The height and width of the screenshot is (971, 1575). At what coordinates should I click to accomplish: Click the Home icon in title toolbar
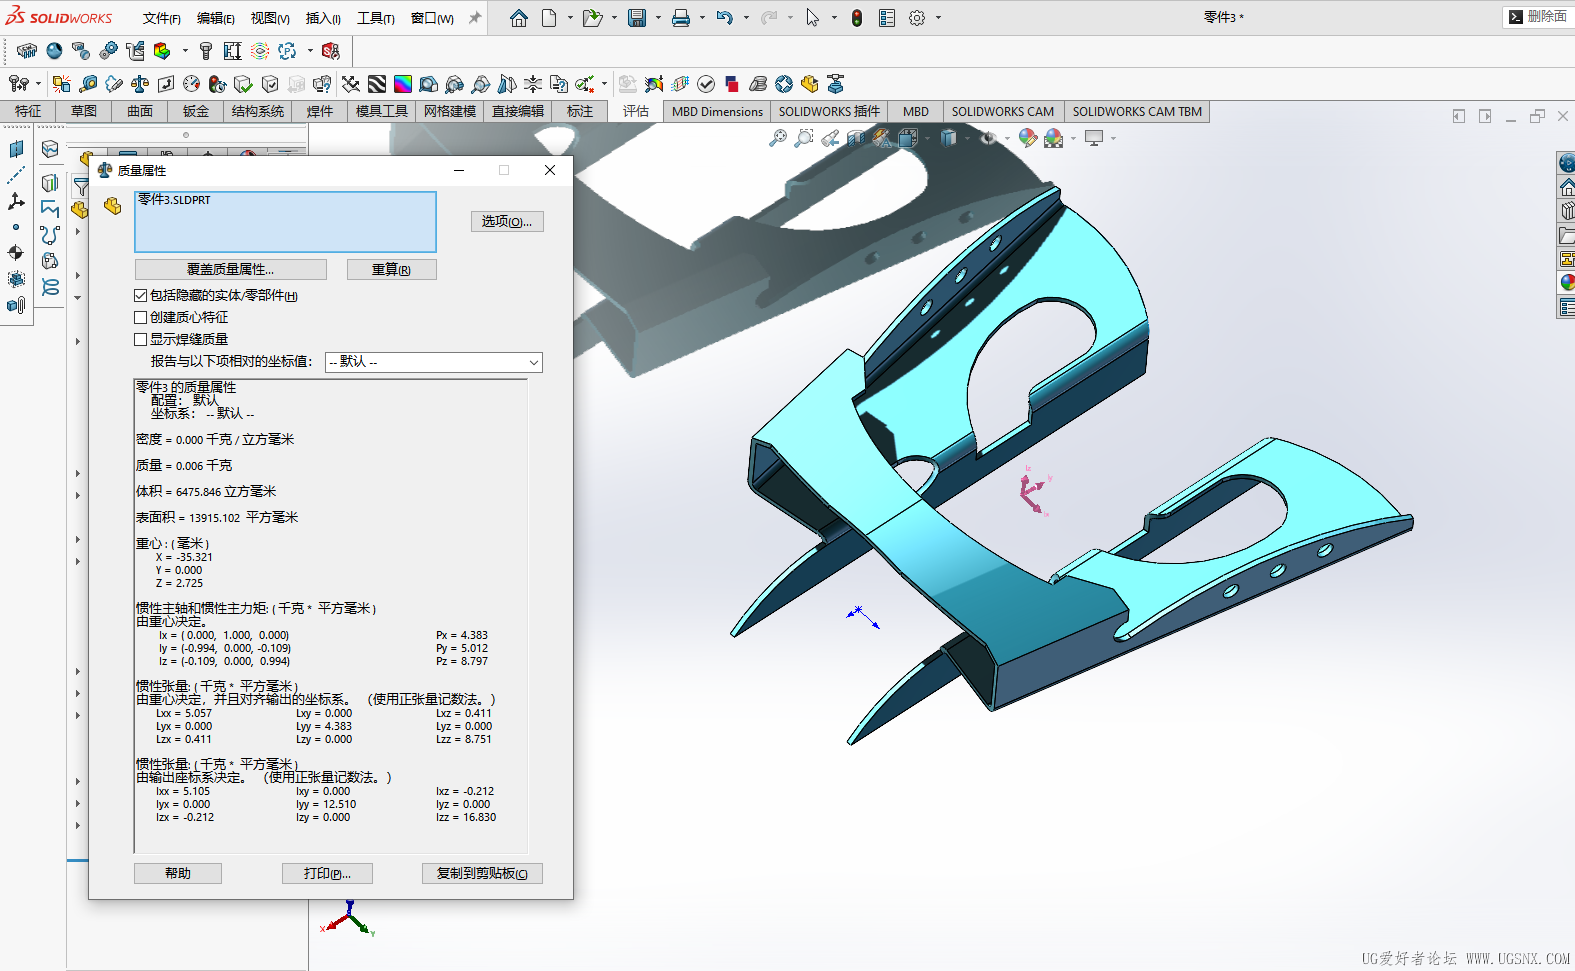coord(518,18)
